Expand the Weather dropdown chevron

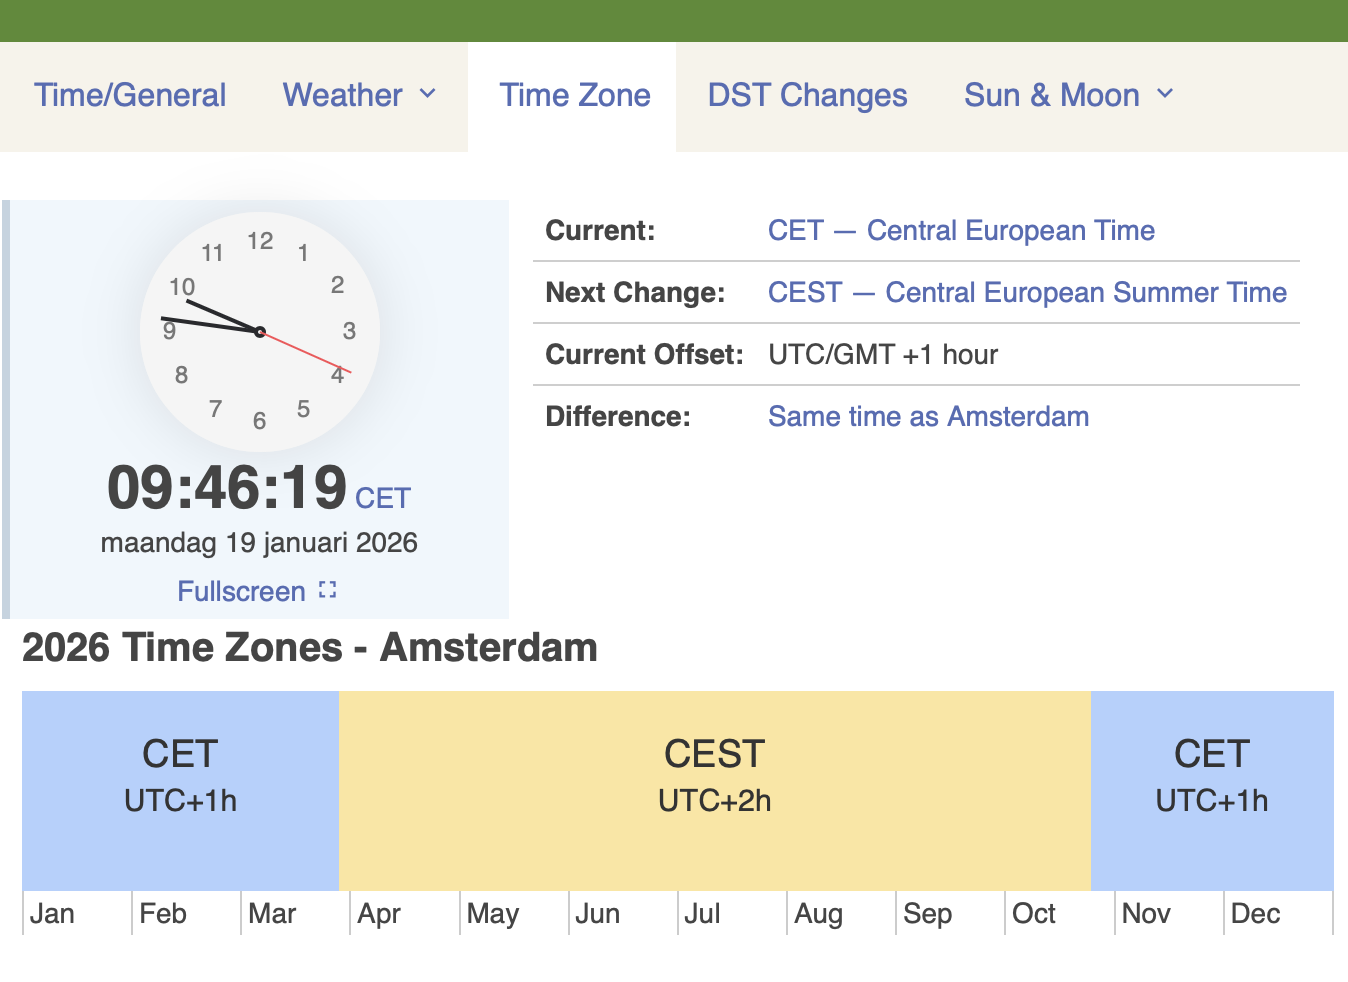click(428, 94)
